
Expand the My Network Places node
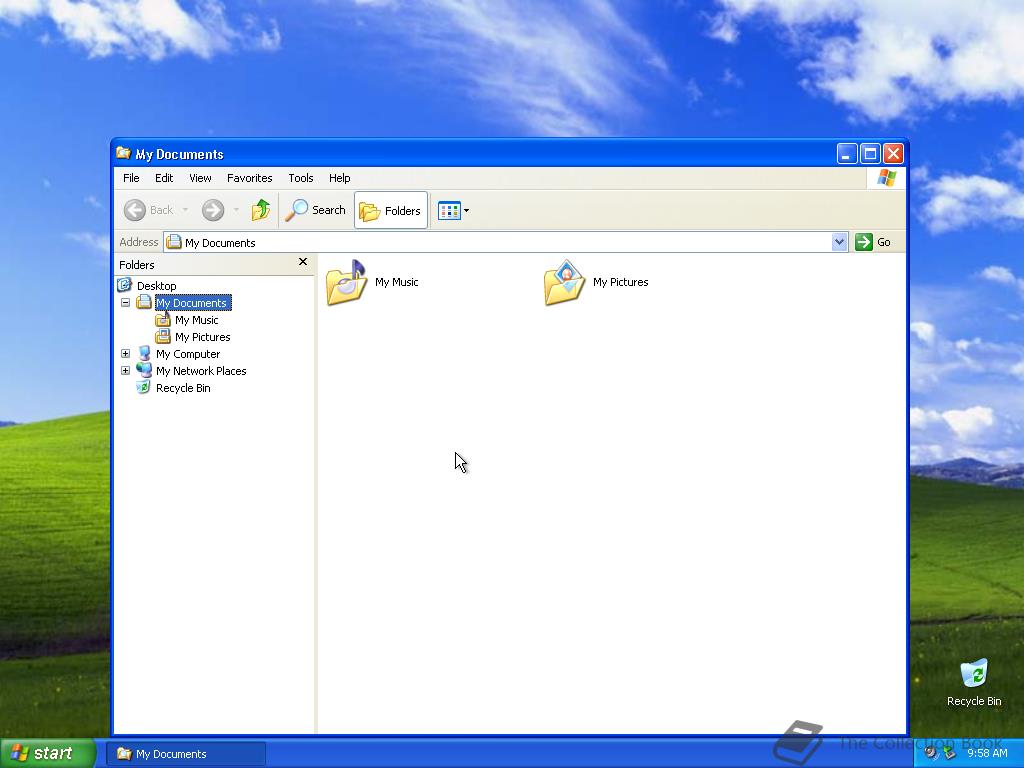125,371
